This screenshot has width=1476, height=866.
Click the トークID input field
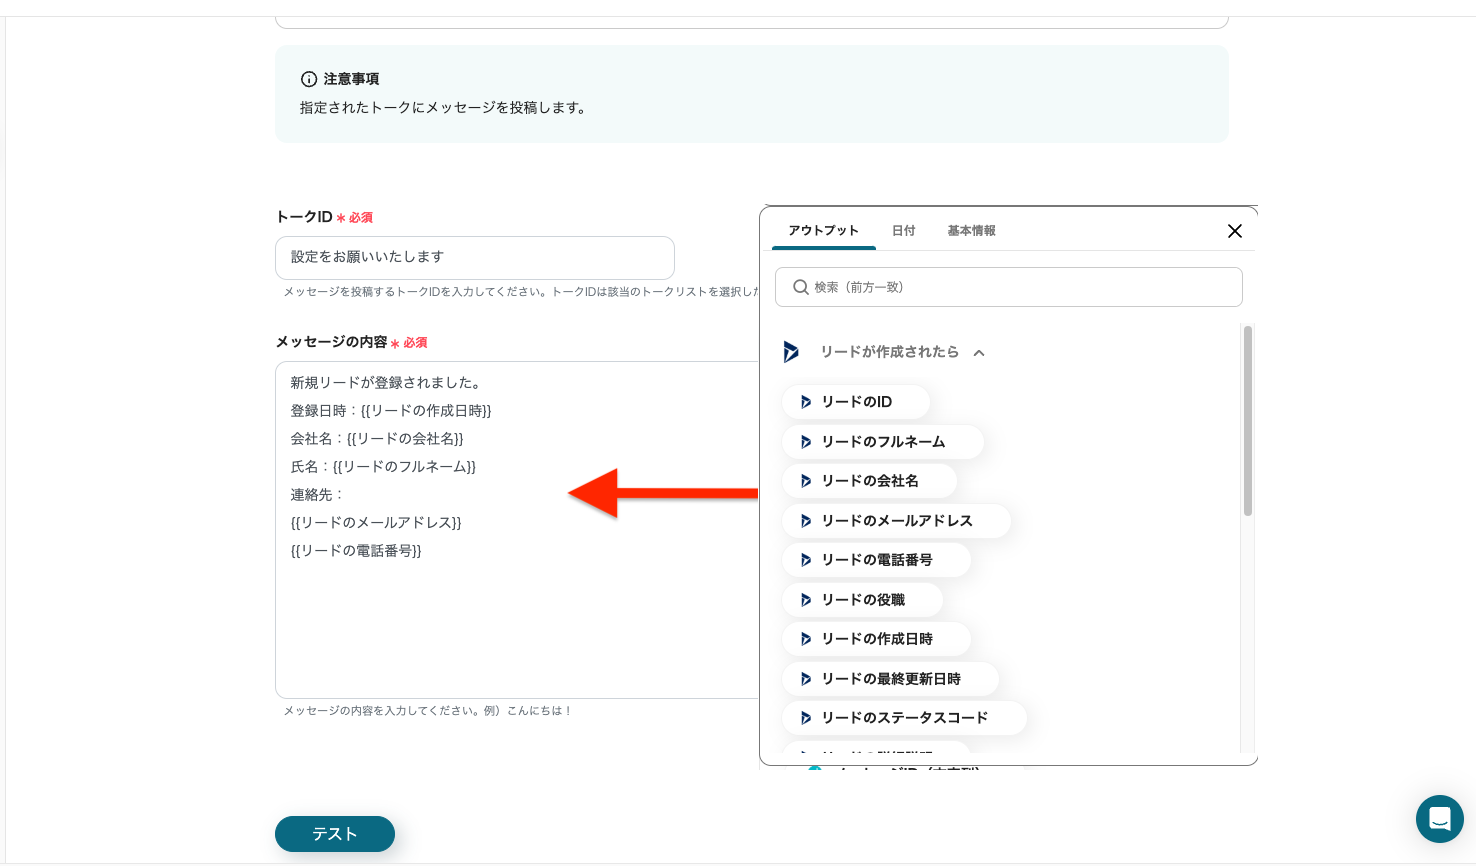tap(475, 258)
